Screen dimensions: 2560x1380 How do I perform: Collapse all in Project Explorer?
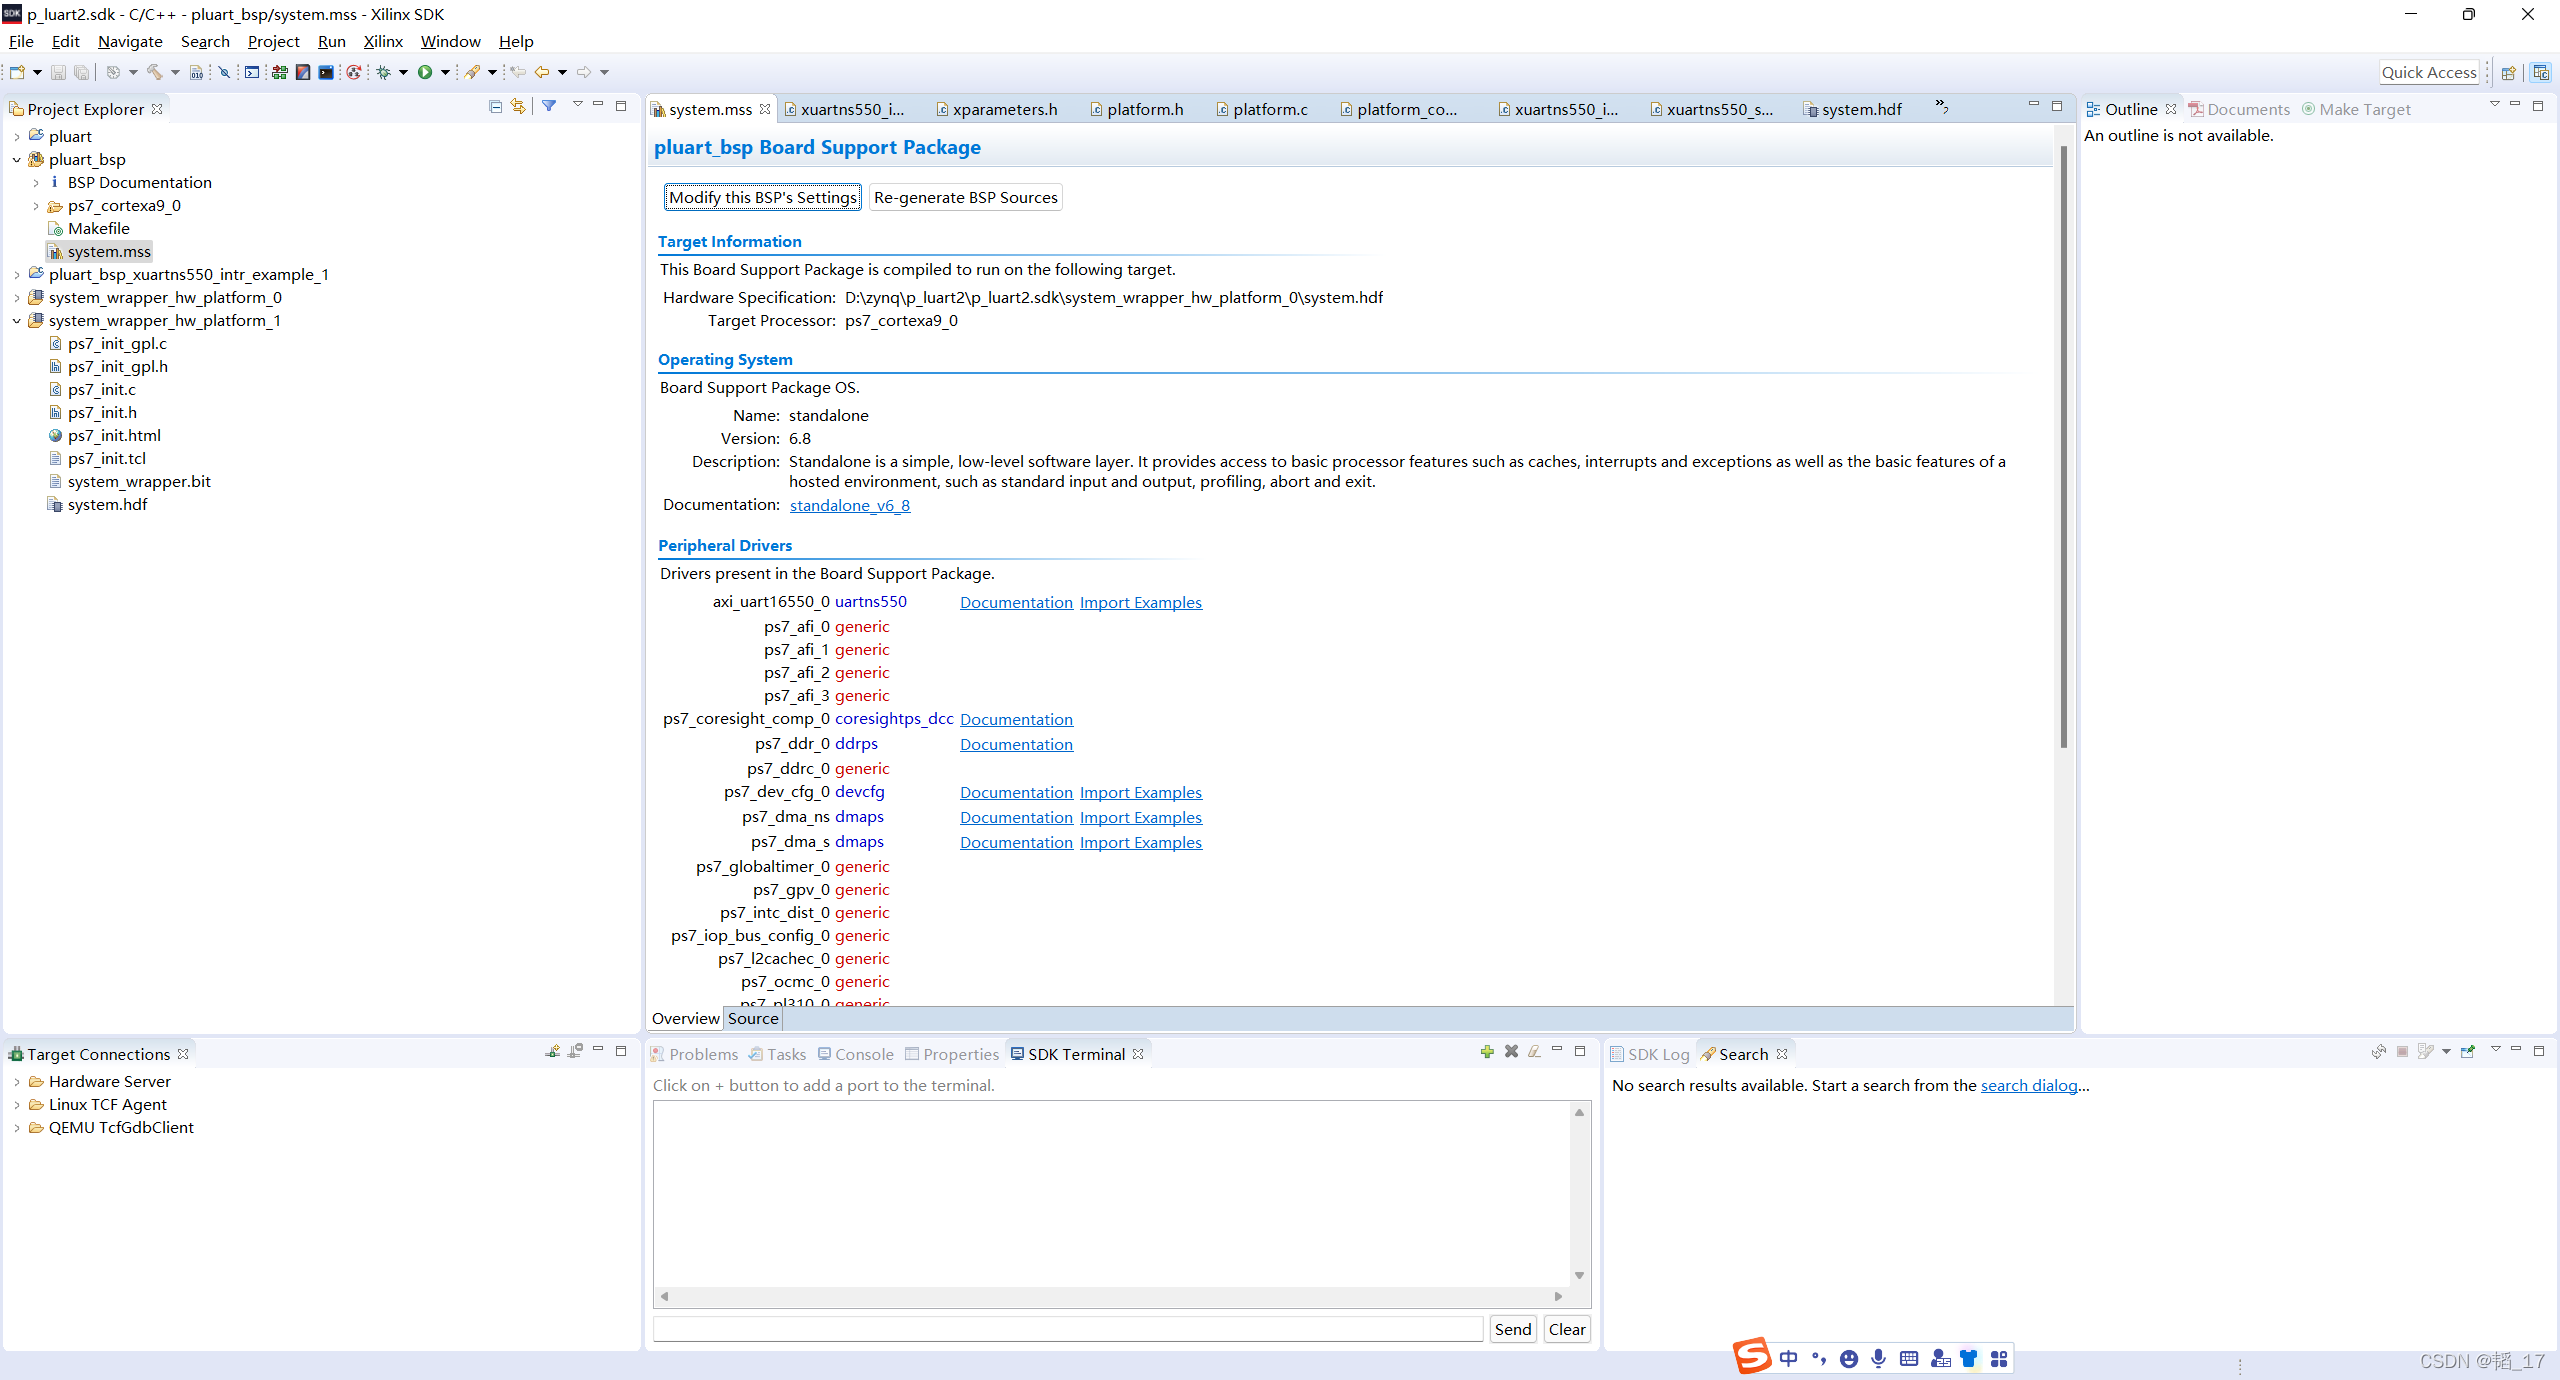click(x=495, y=106)
